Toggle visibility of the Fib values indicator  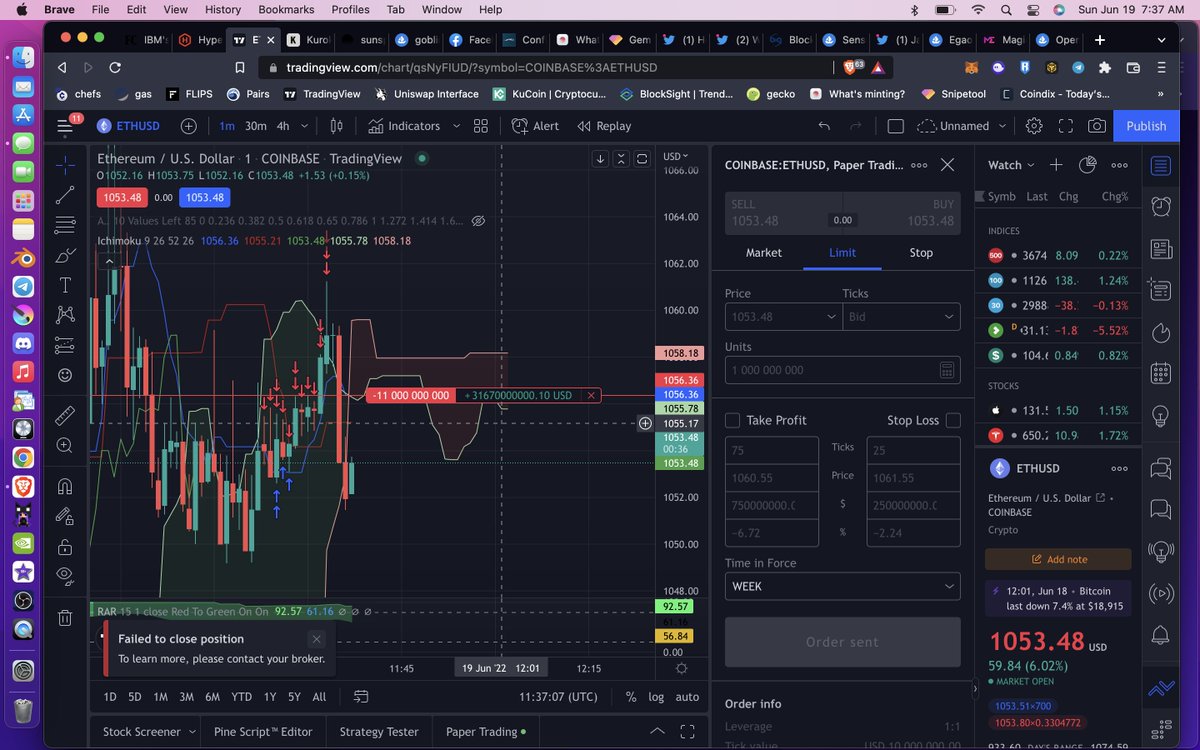pos(478,221)
